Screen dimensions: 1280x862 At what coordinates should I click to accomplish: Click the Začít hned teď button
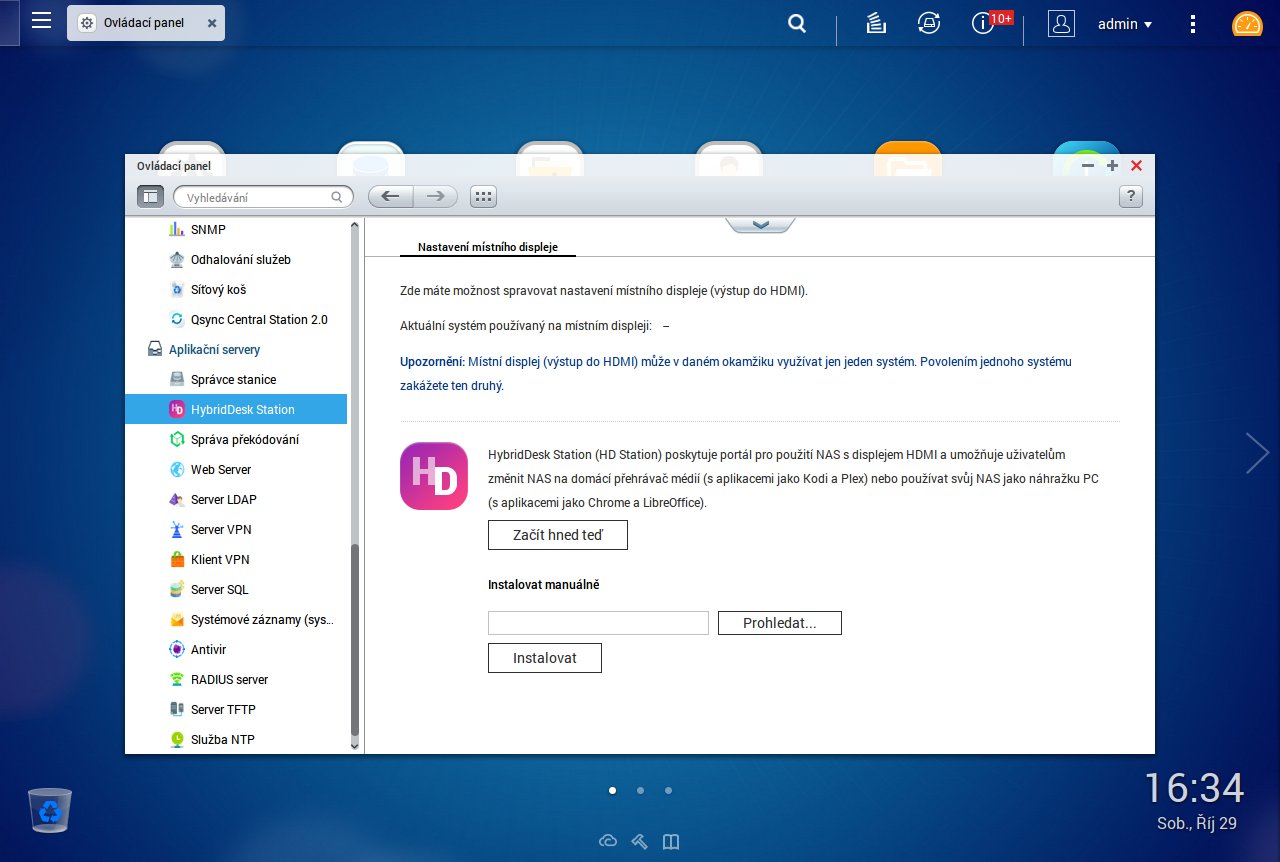(x=557, y=535)
